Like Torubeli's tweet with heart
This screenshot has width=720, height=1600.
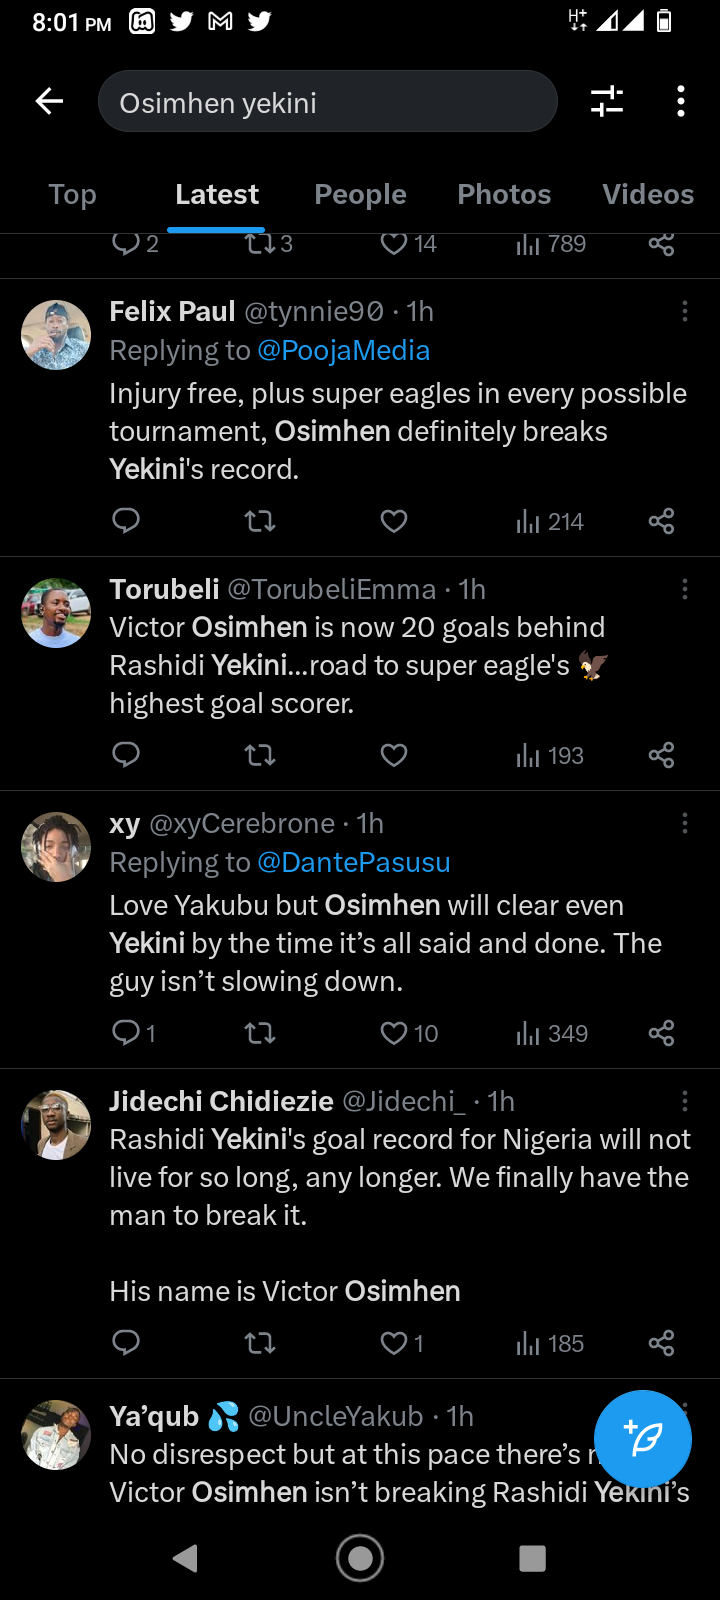tap(394, 755)
